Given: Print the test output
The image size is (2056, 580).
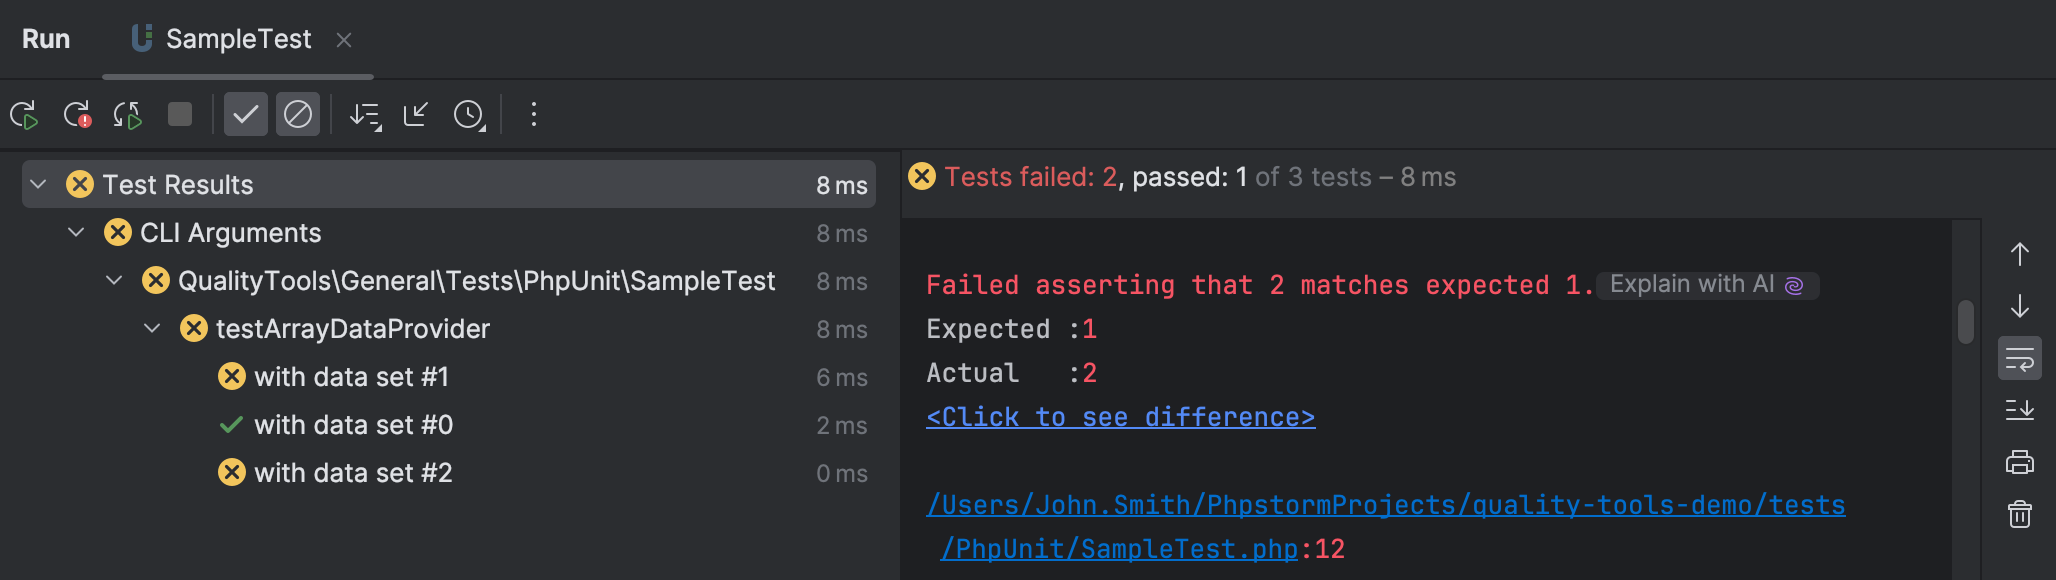Looking at the screenshot, I should click(x=2019, y=462).
